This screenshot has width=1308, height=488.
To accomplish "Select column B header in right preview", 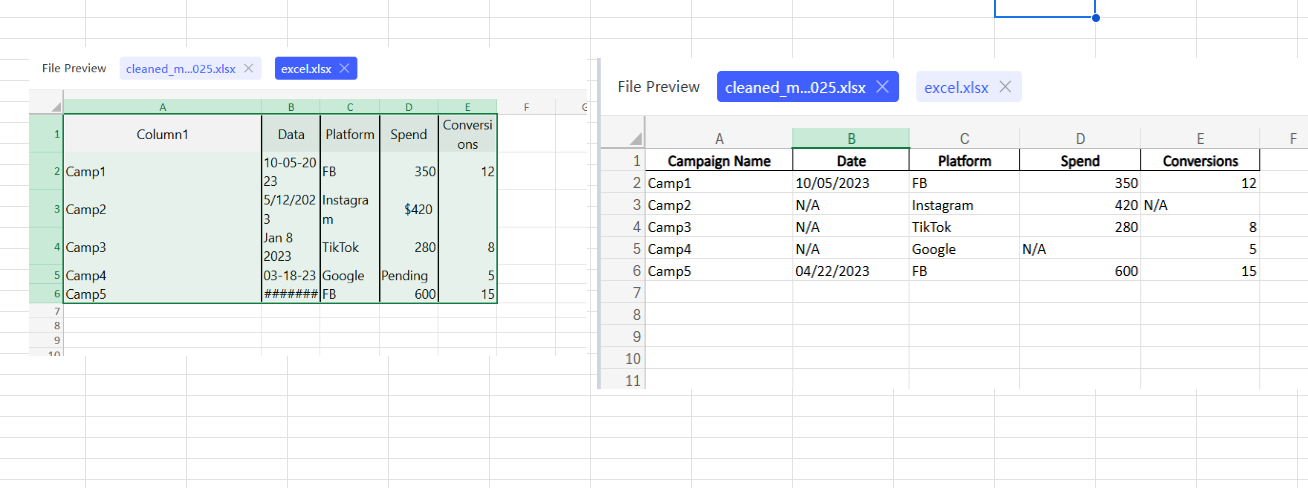I will pyautogui.click(x=850, y=138).
